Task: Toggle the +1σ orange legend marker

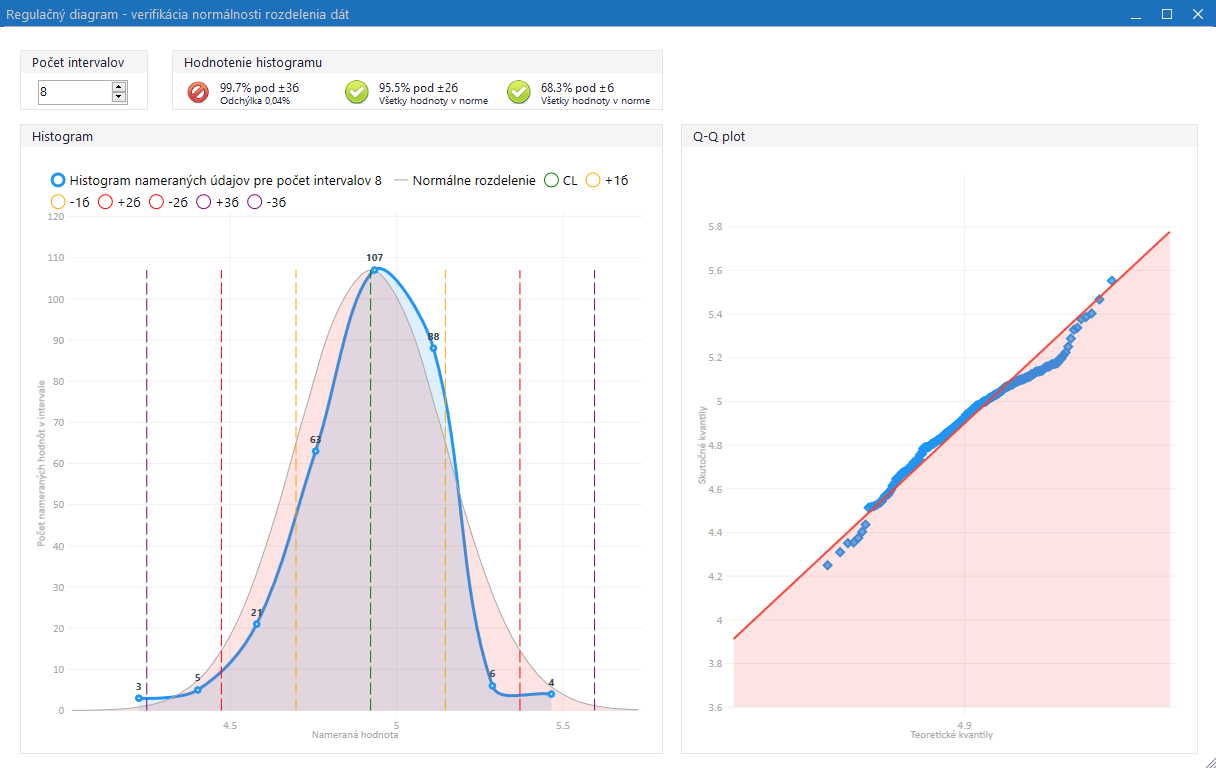Action: coord(593,181)
